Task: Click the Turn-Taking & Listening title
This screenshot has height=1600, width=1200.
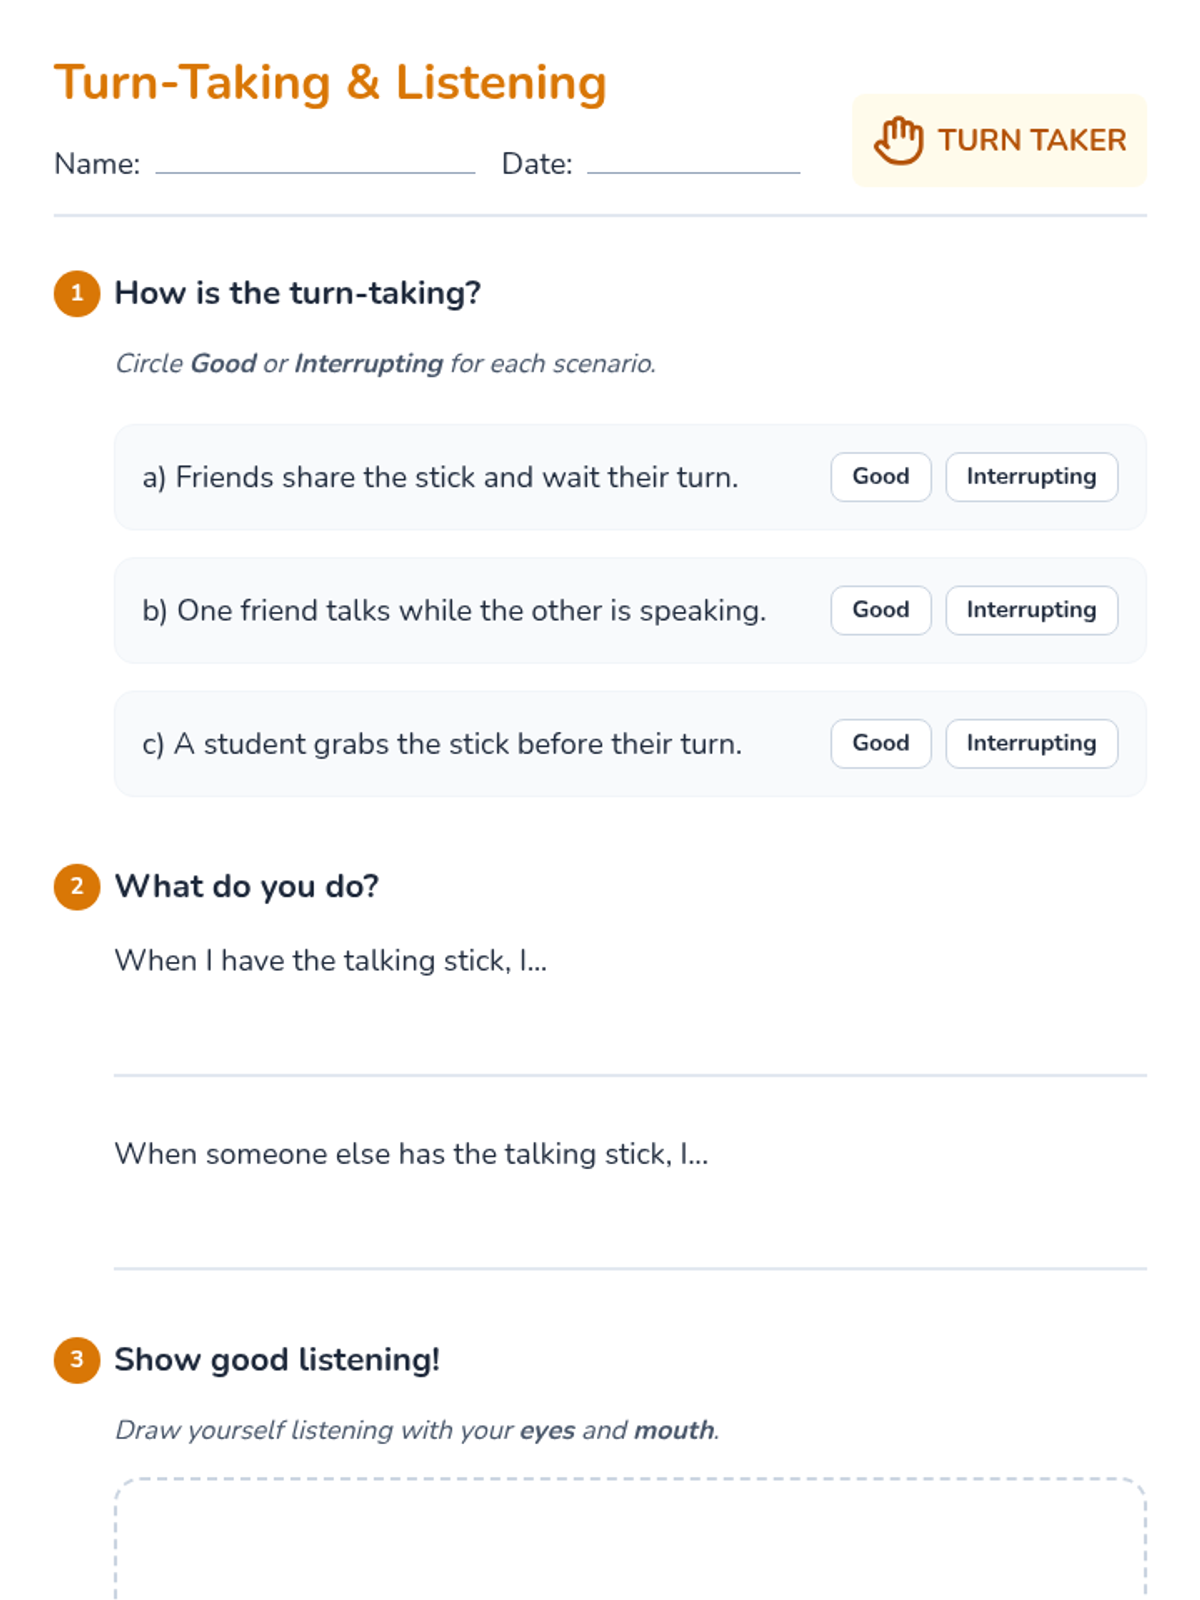Action: [x=330, y=82]
